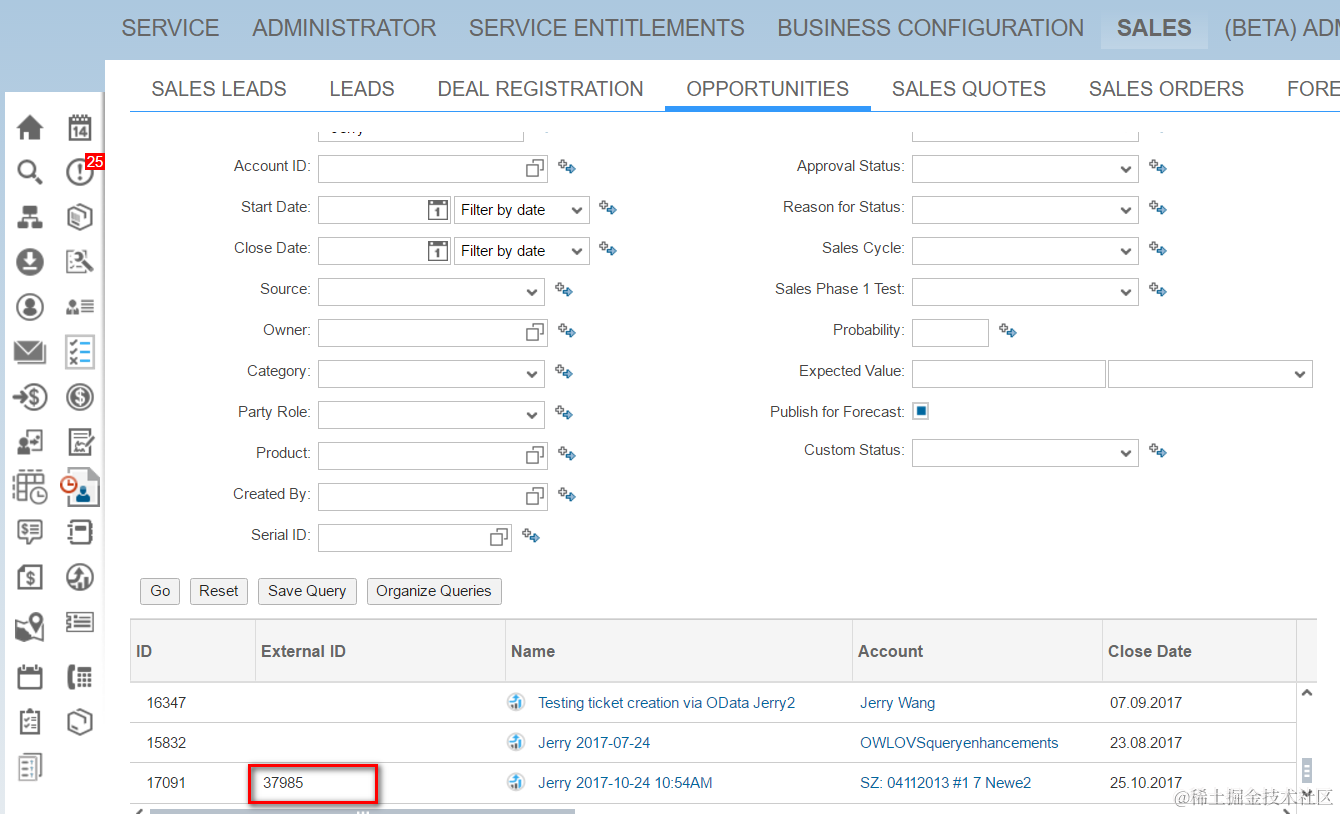Click the phone keypad sidebar icon
Image resolution: width=1340 pixels, height=814 pixels.
pos(80,677)
